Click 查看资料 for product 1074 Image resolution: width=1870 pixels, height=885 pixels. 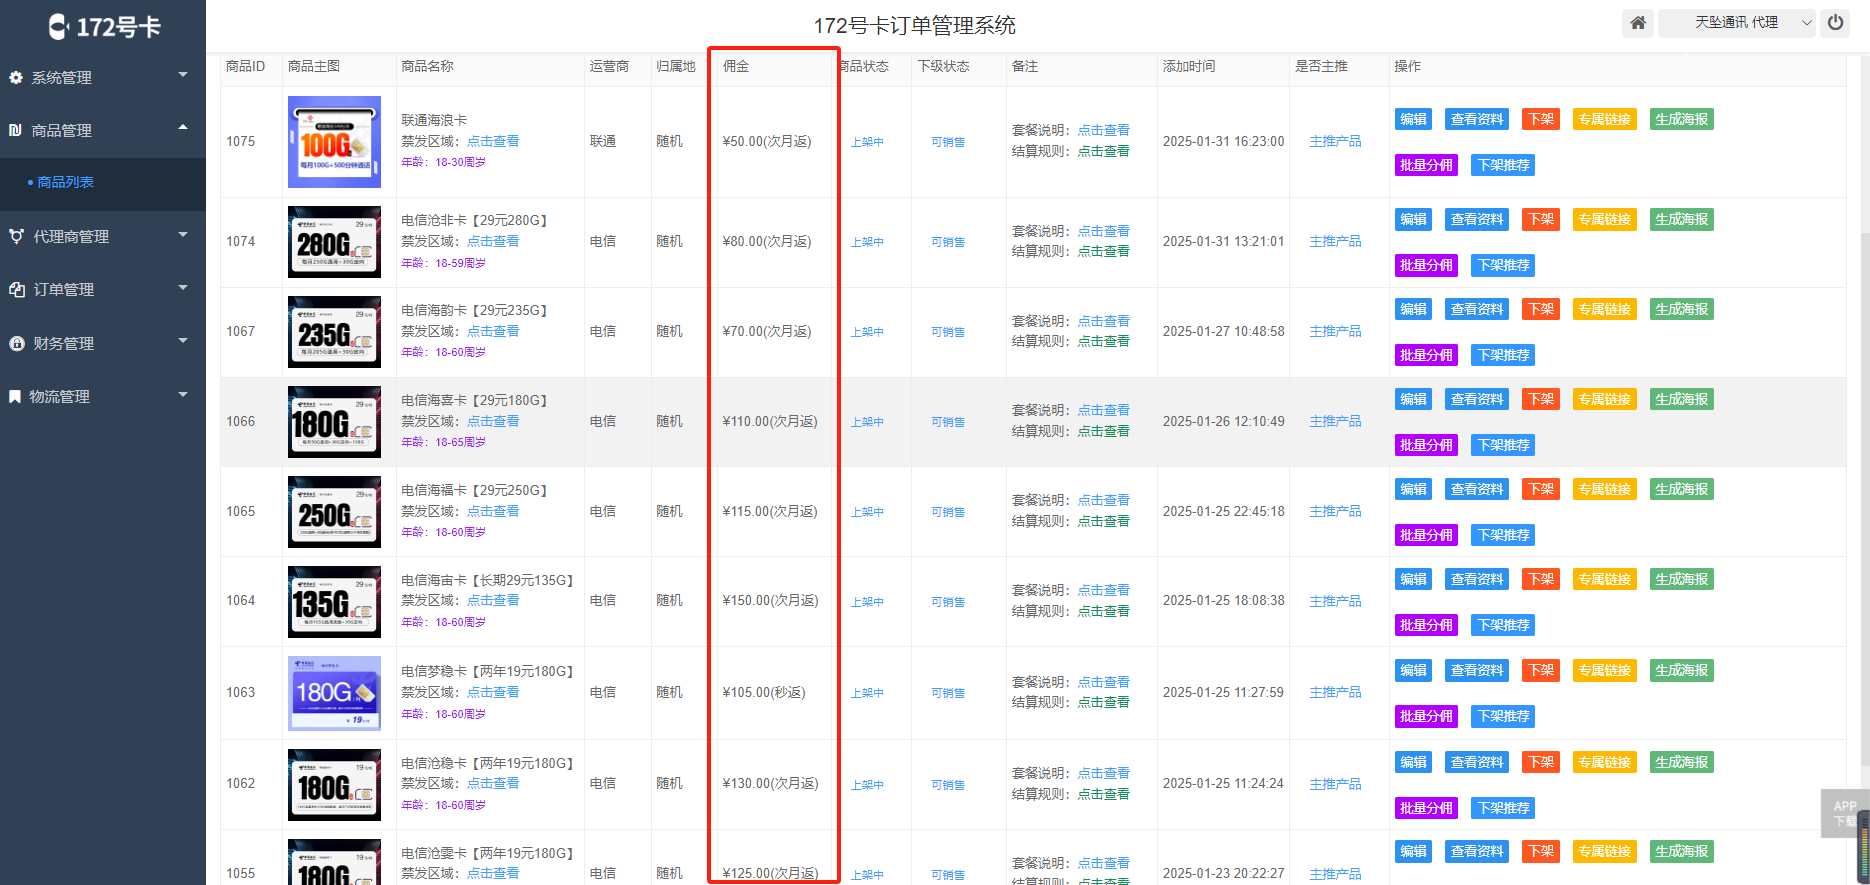tap(1477, 219)
